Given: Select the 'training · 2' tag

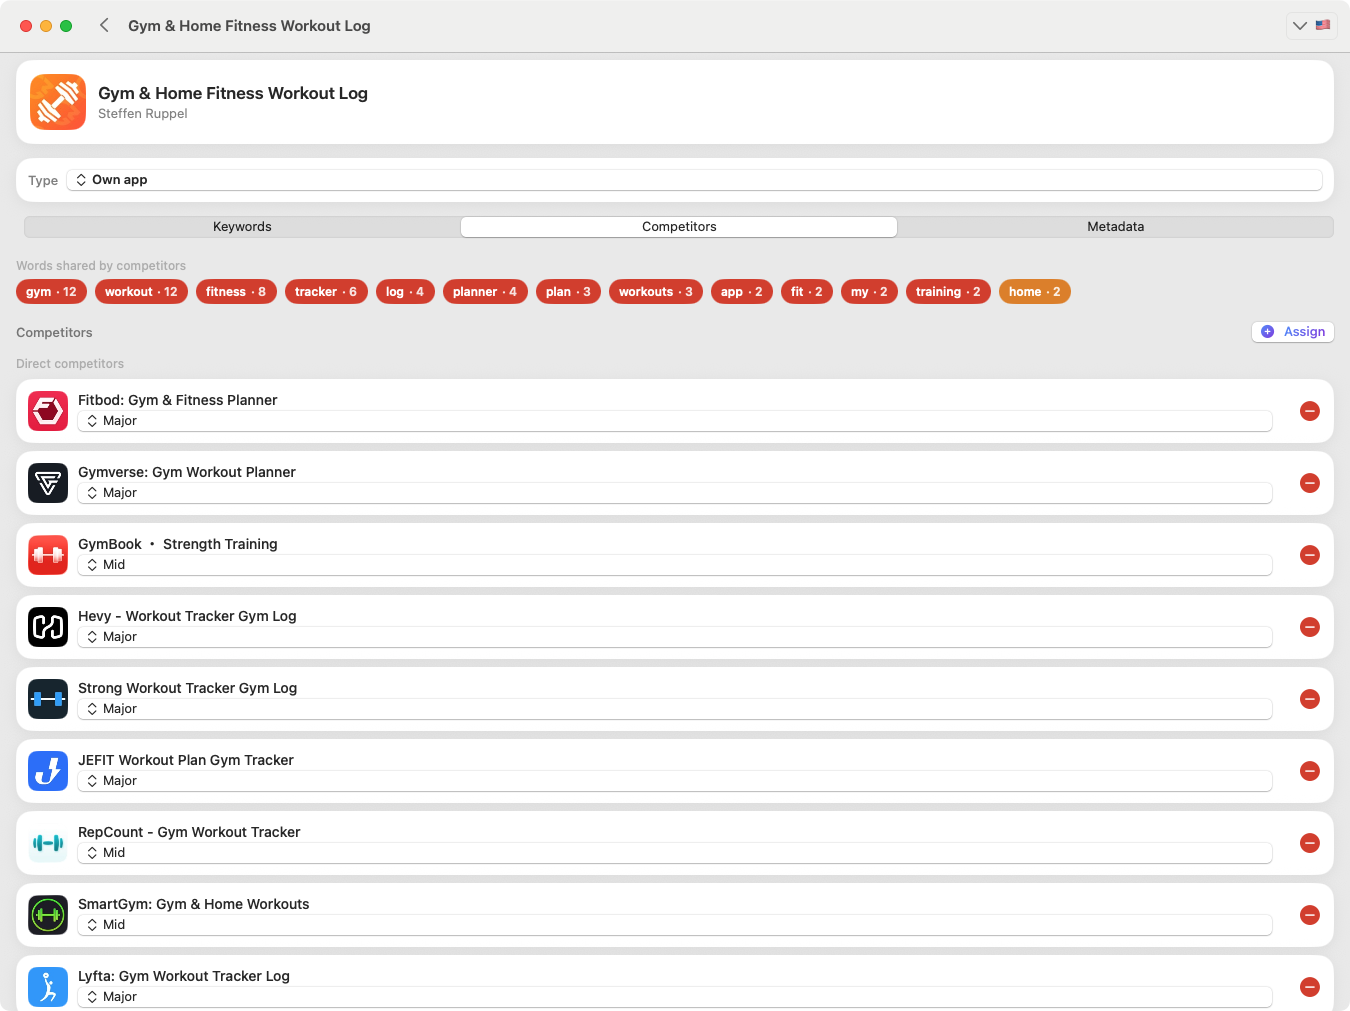Looking at the screenshot, I should click(x=948, y=292).
